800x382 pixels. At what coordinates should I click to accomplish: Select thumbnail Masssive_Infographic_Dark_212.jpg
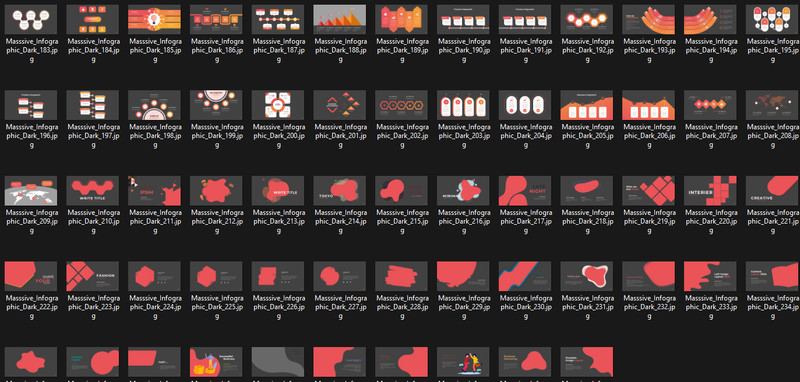coord(216,191)
